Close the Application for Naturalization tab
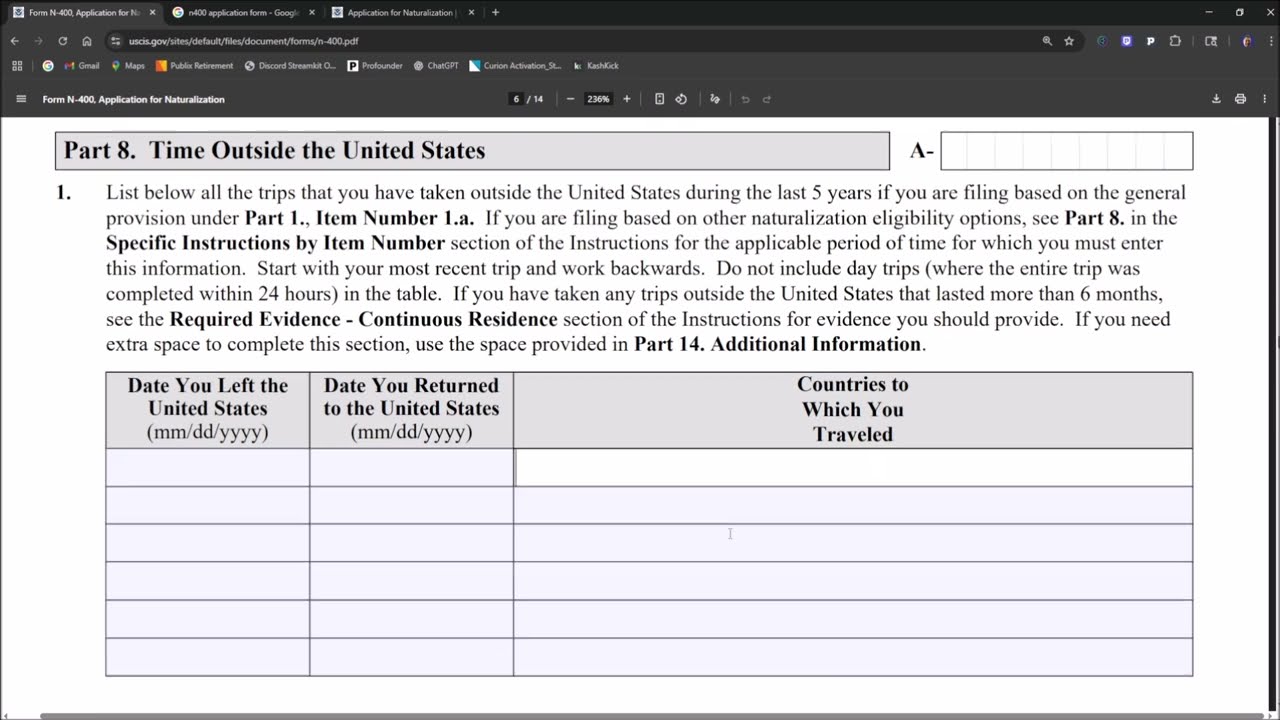Viewport: 1280px width, 720px height. click(471, 13)
